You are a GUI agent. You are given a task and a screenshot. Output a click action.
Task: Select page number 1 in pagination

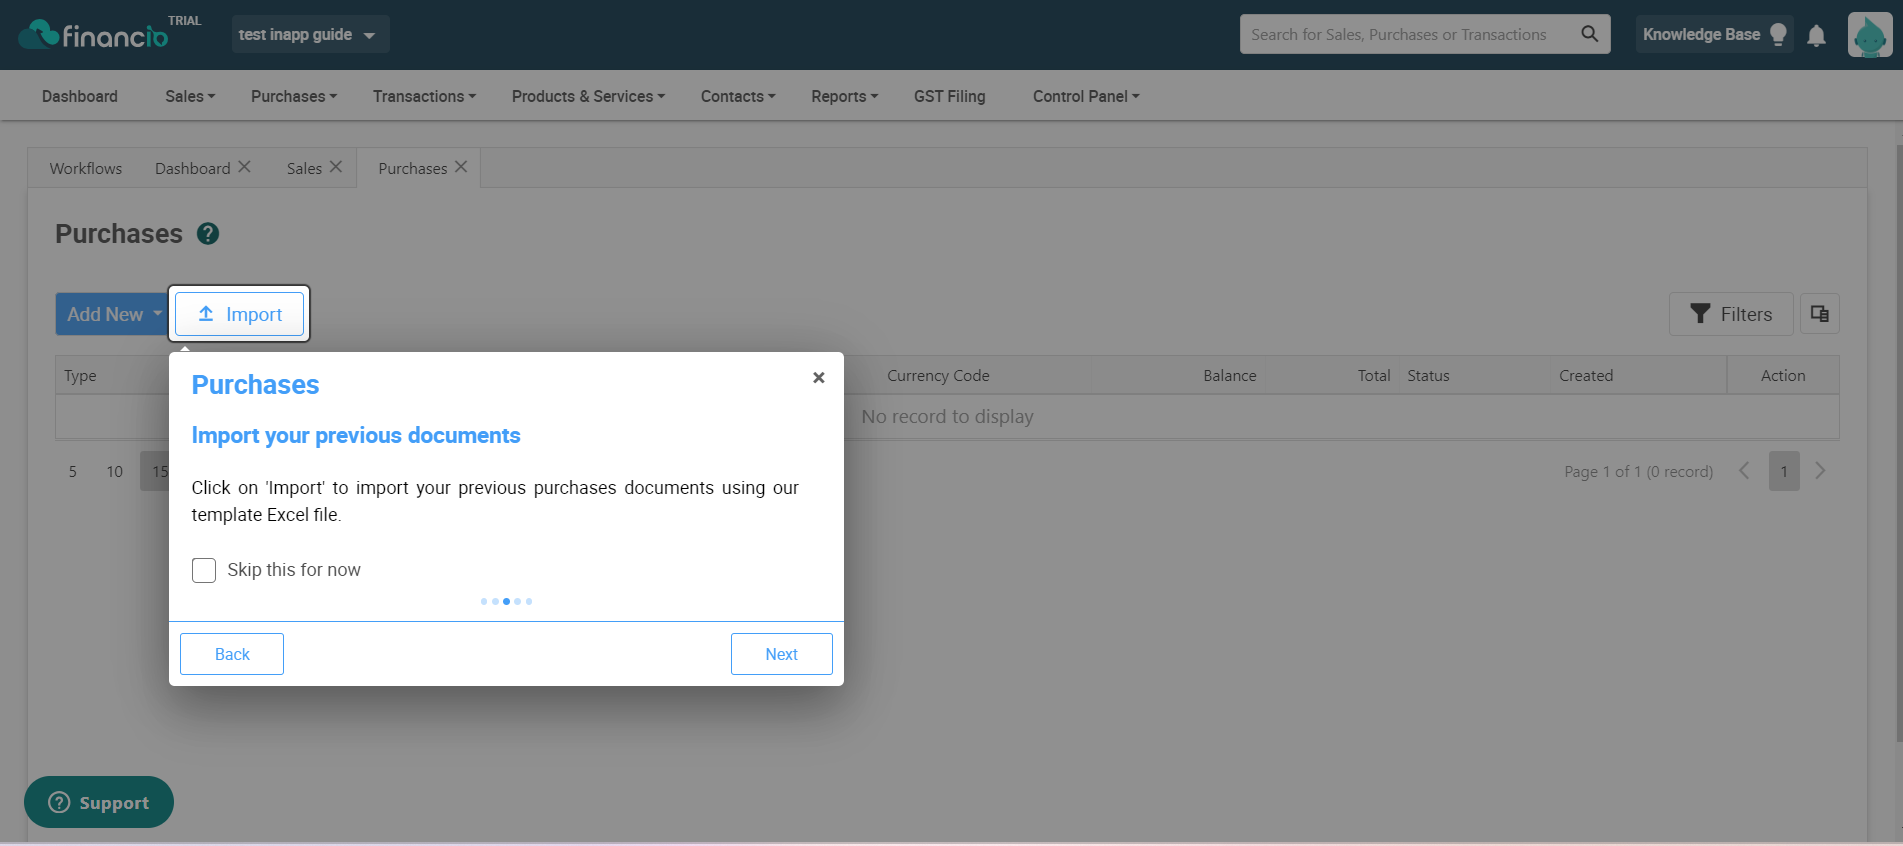(1784, 471)
